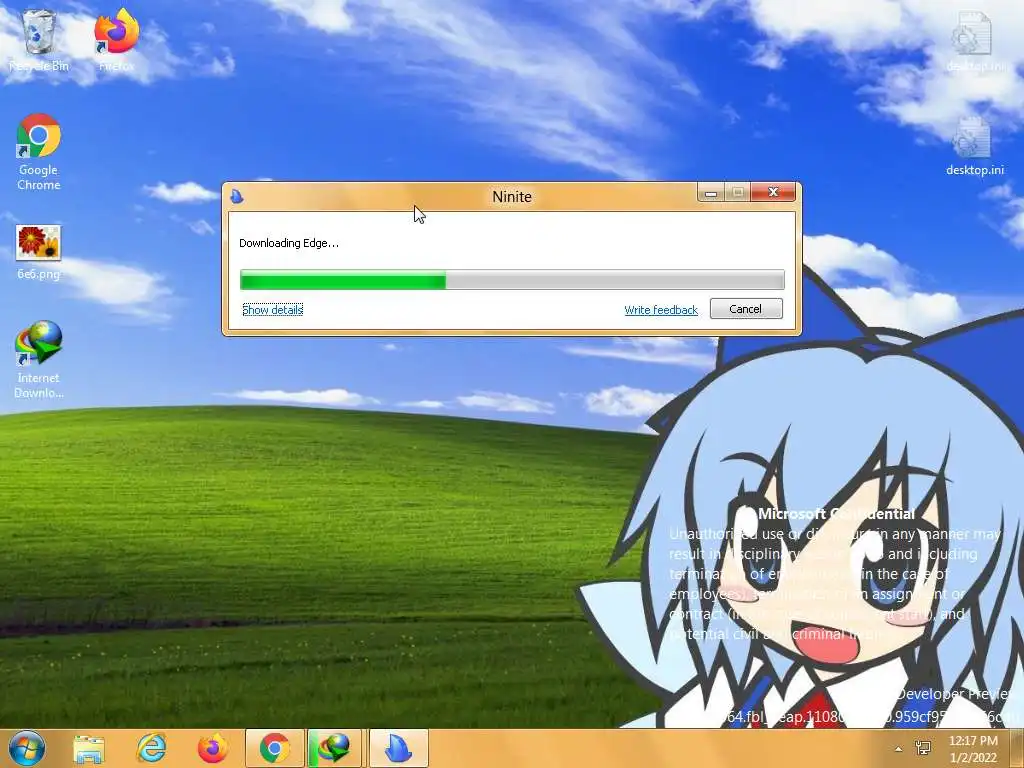Open Internet Download Manager desktop shortcut
The height and width of the screenshot is (768, 1024).
tap(39, 359)
